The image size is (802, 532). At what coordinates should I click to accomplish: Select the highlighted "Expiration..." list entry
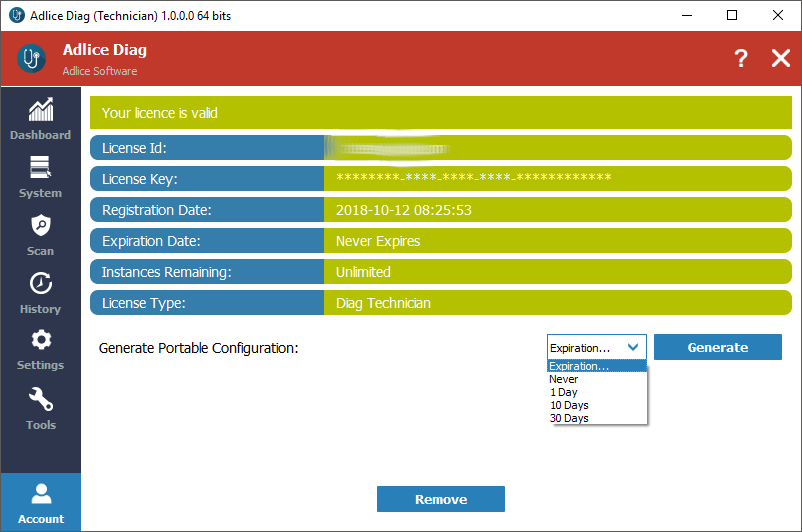pos(579,366)
